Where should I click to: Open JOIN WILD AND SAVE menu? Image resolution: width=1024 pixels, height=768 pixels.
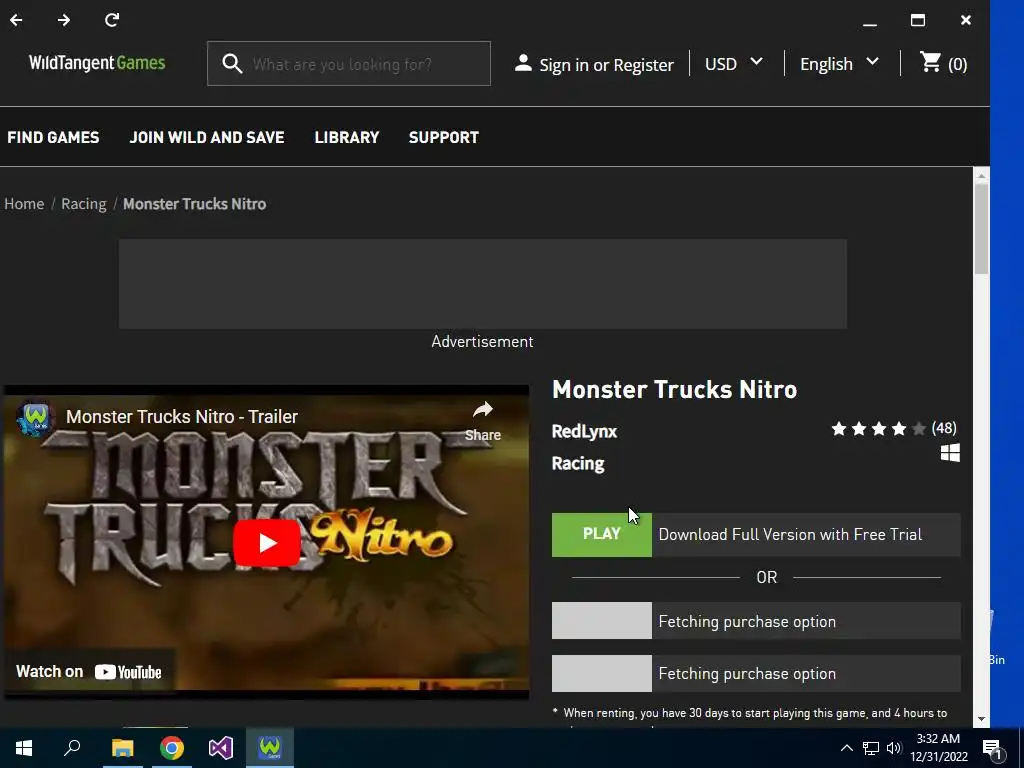point(207,137)
